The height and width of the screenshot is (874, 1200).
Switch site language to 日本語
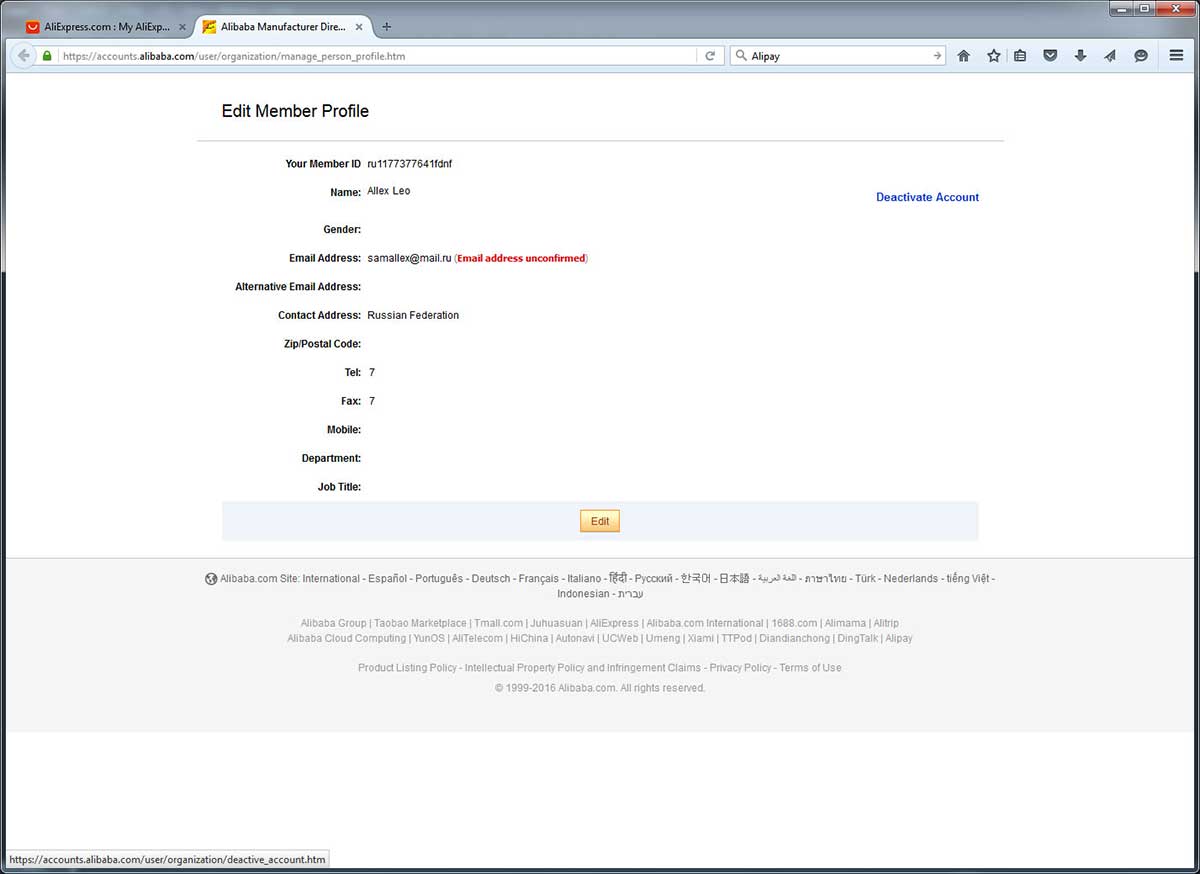(x=734, y=579)
